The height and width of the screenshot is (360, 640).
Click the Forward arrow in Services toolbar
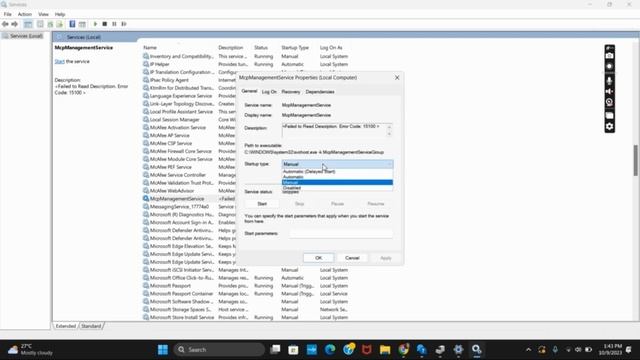(x=14, y=24)
